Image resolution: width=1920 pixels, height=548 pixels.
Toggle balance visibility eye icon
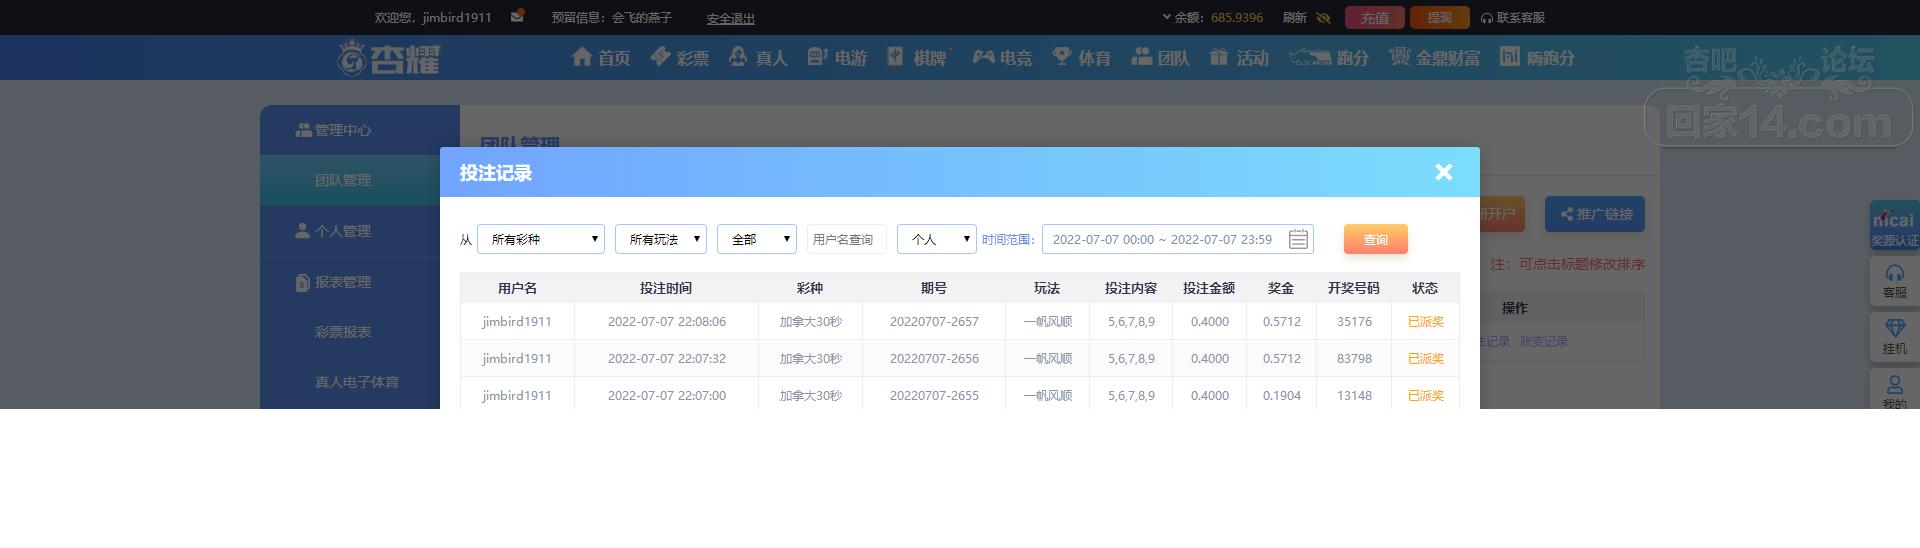coord(1324,18)
